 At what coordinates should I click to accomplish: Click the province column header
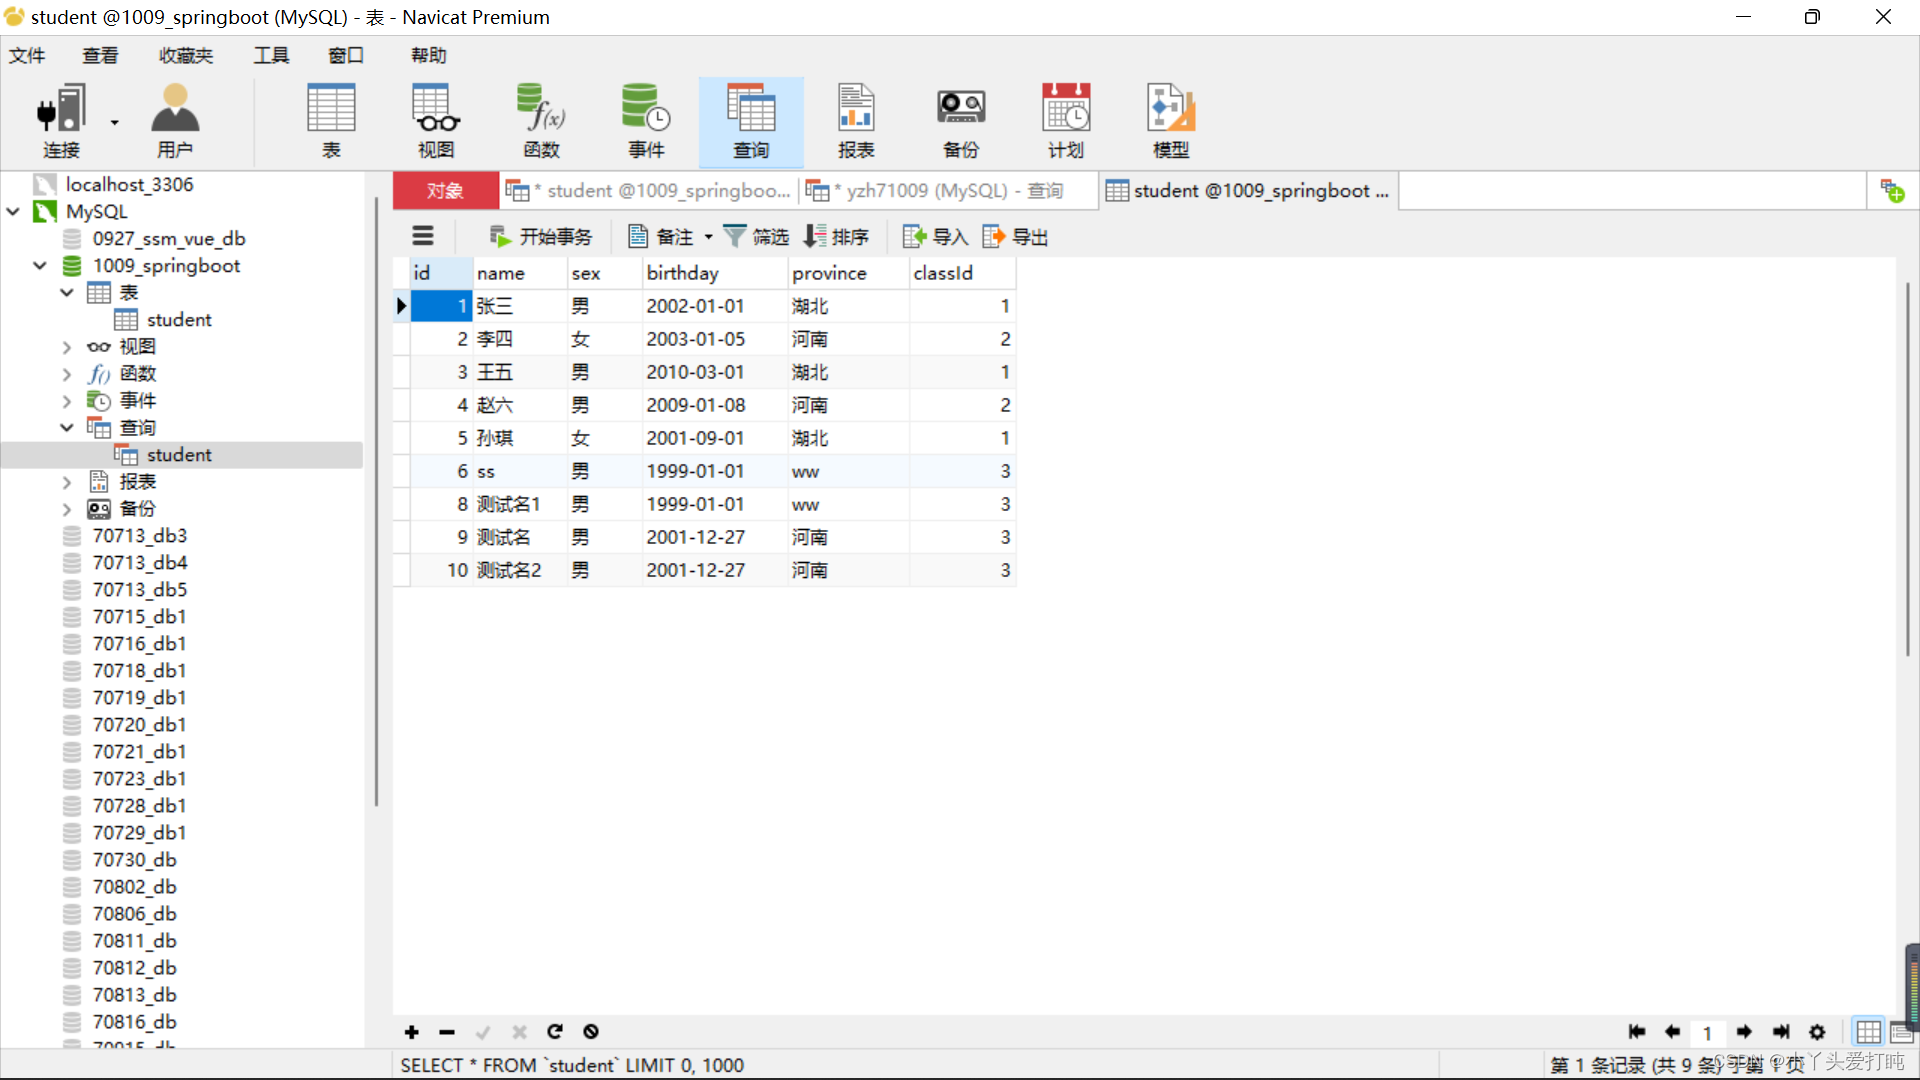click(x=848, y=273)
